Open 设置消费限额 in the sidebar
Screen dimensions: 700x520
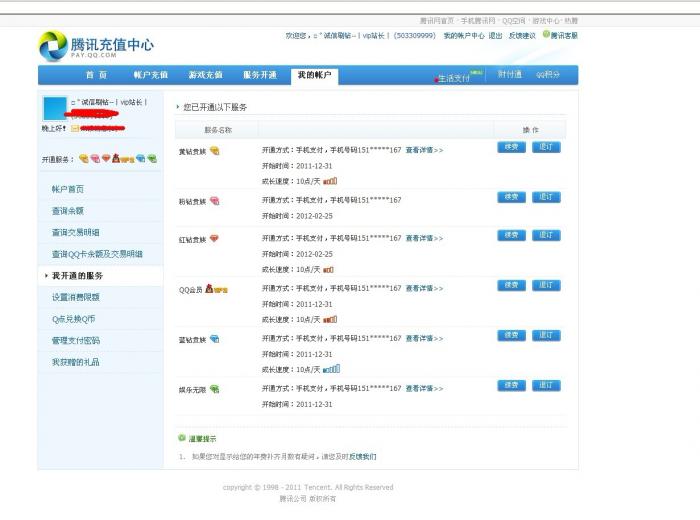pos(76,297)
